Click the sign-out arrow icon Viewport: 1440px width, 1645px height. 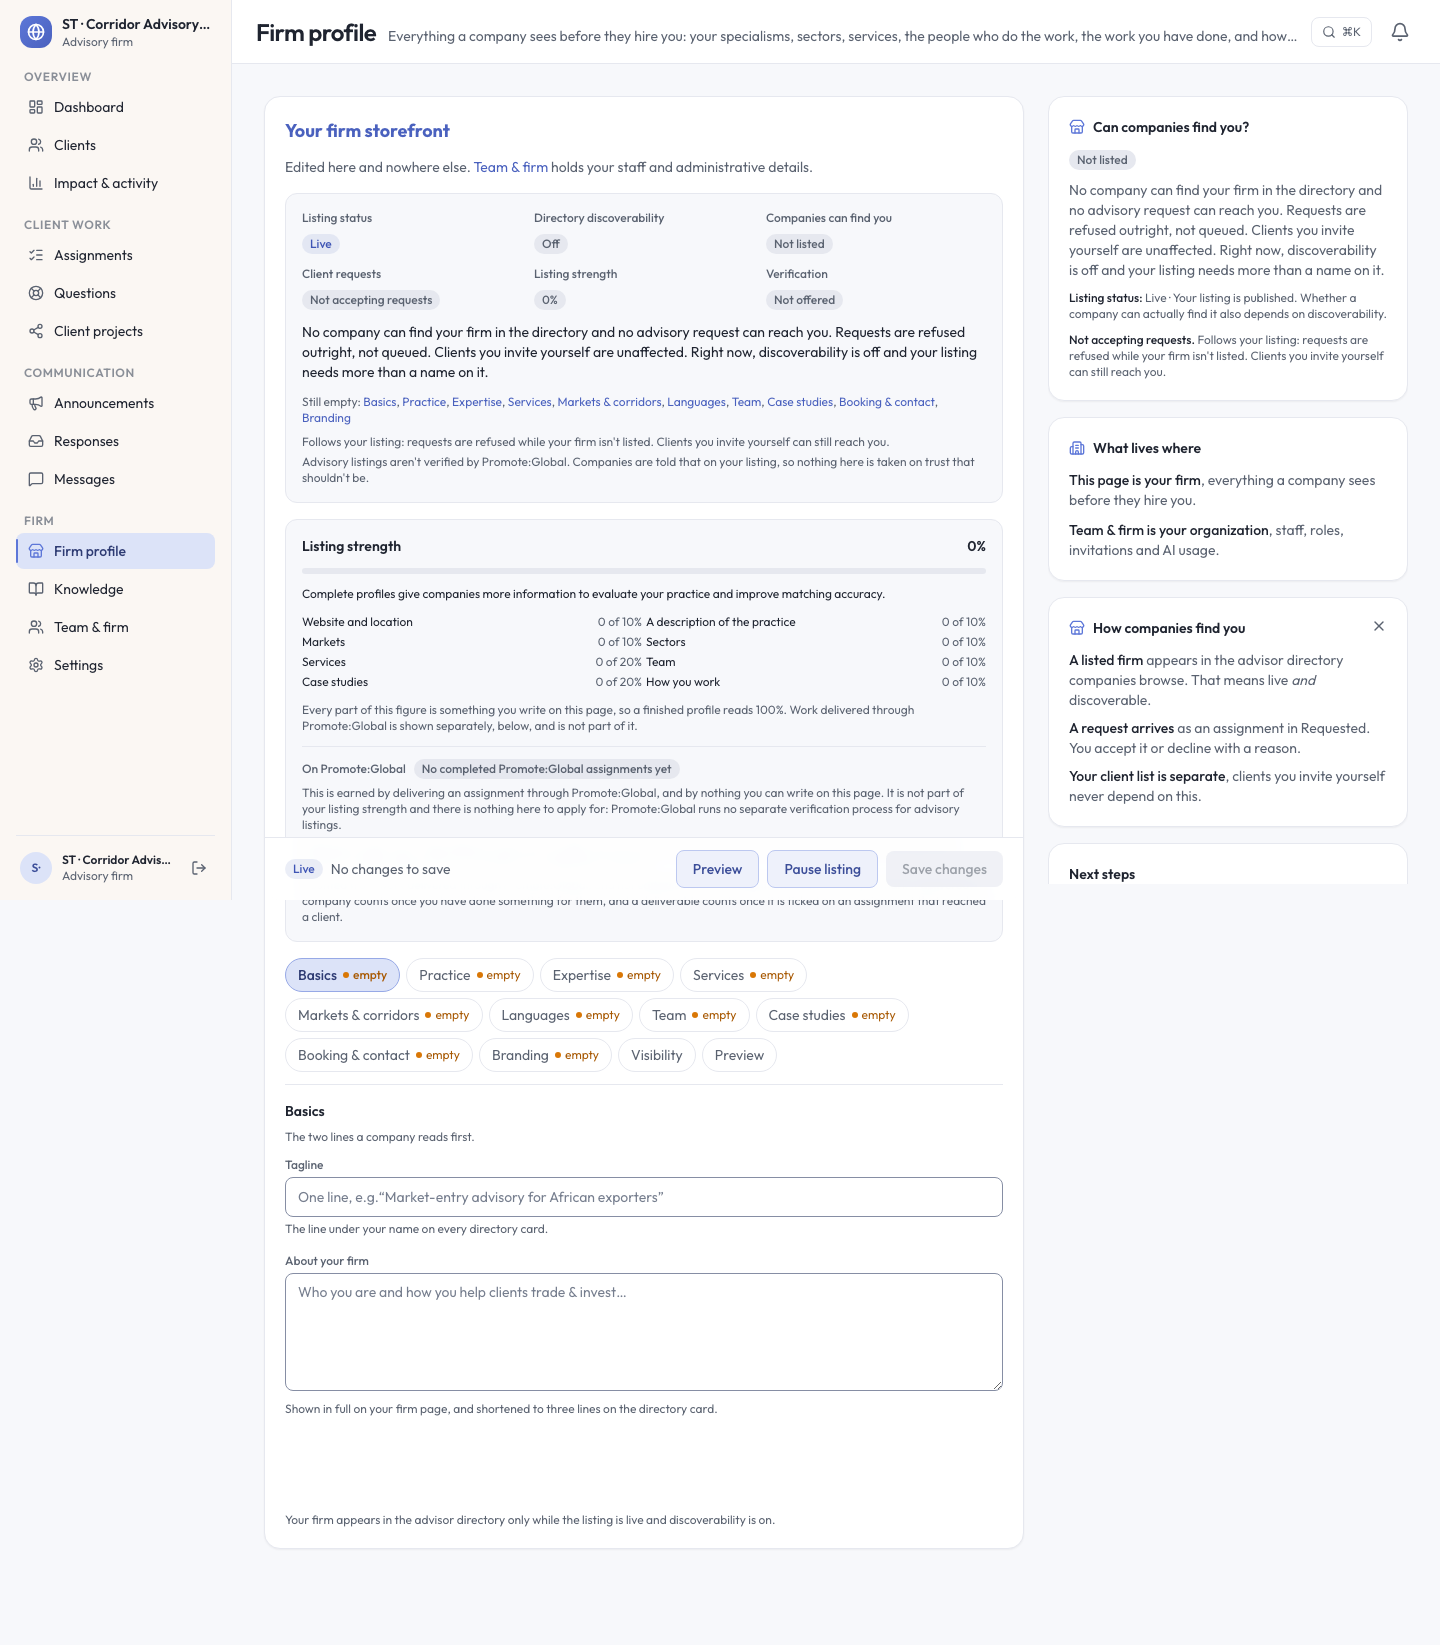coord(199,868)
